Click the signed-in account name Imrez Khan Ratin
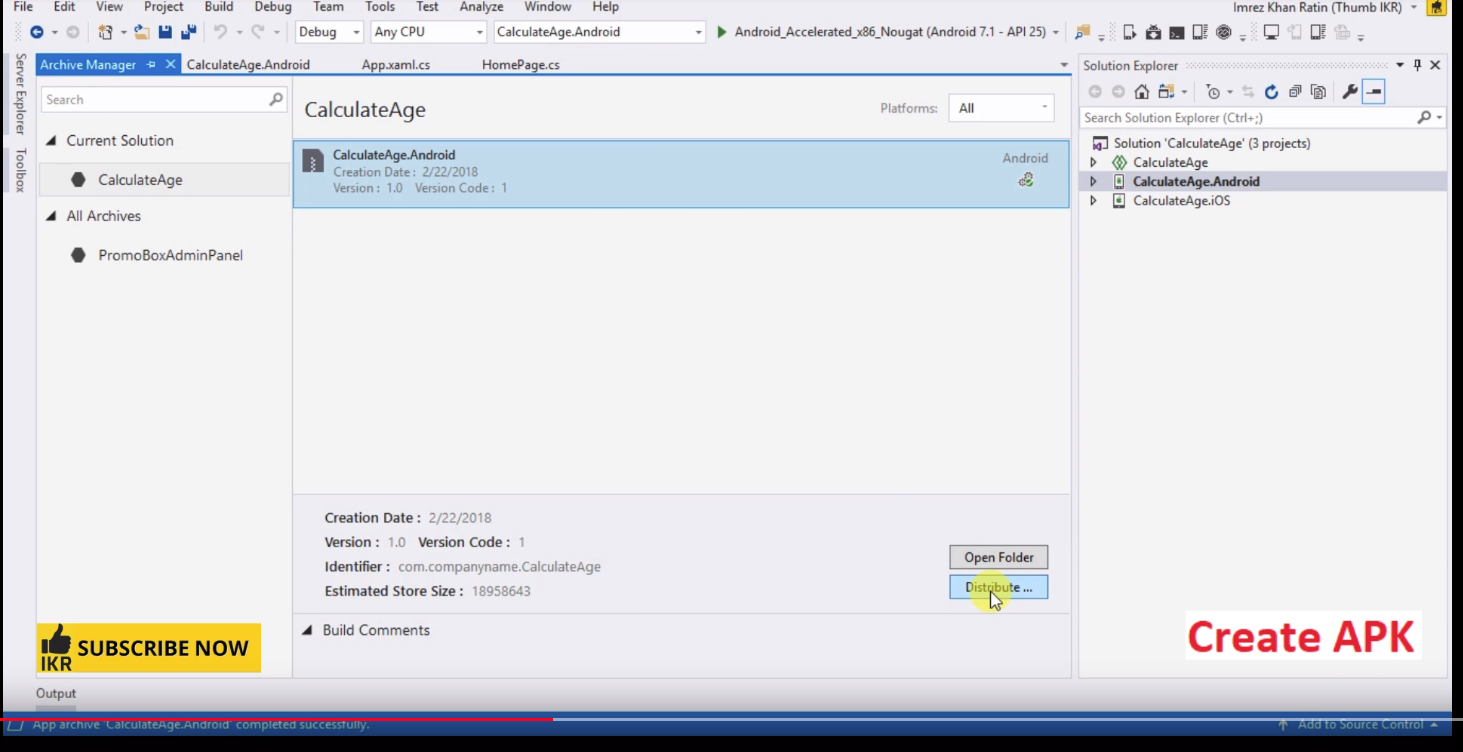This screenshot has height=752, width=1463. [x=1318, y=7]
